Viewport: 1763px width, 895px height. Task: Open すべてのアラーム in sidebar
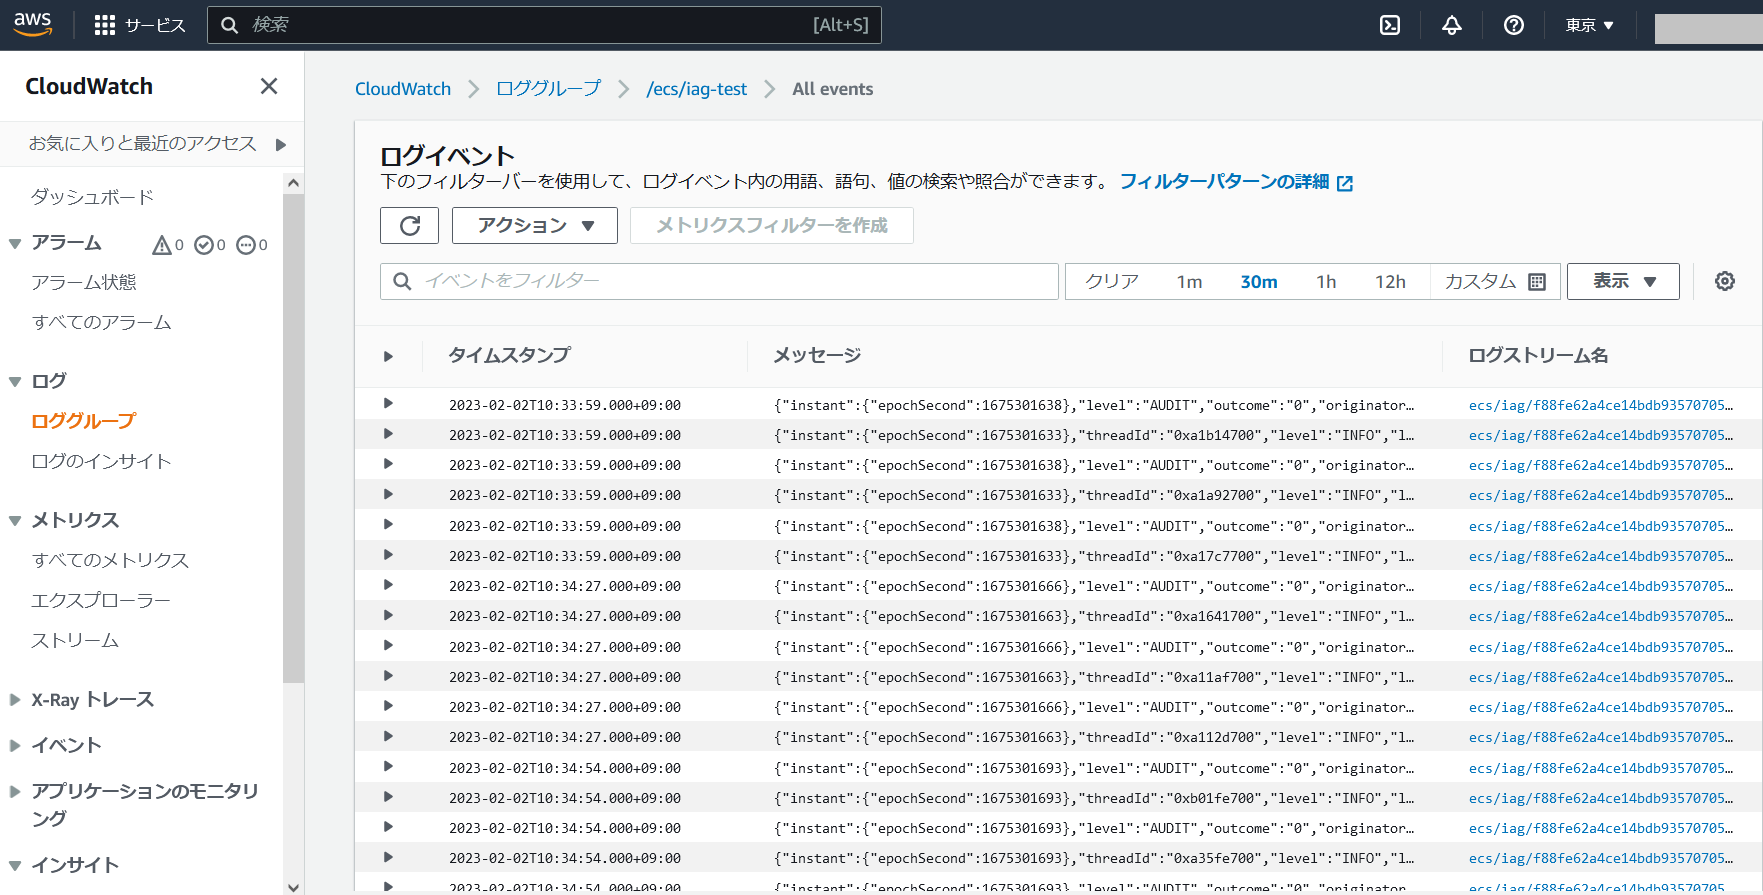(x=102, y=323)
